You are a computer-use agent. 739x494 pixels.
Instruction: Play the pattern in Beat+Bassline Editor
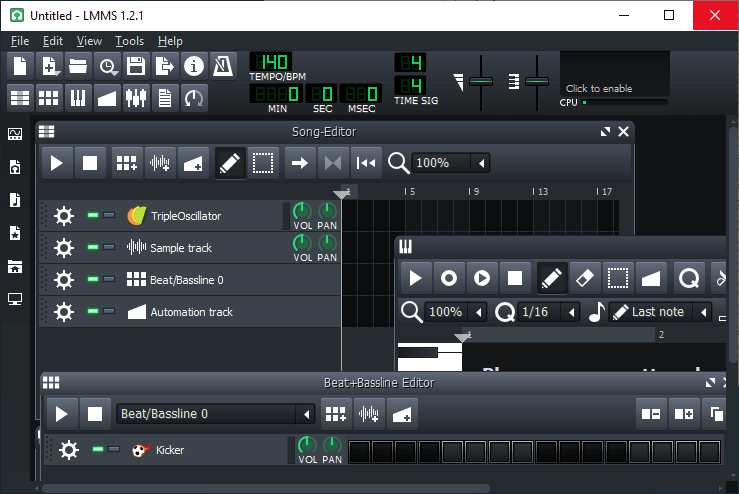(62, 414)
